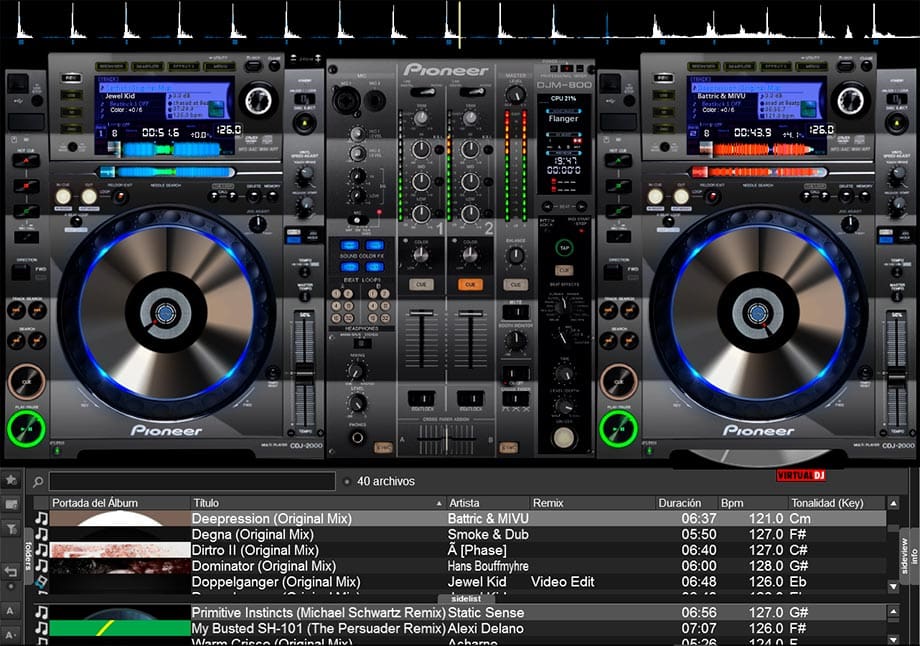
Task: Sort by the Título column header
Action: [x=318, y=503]
